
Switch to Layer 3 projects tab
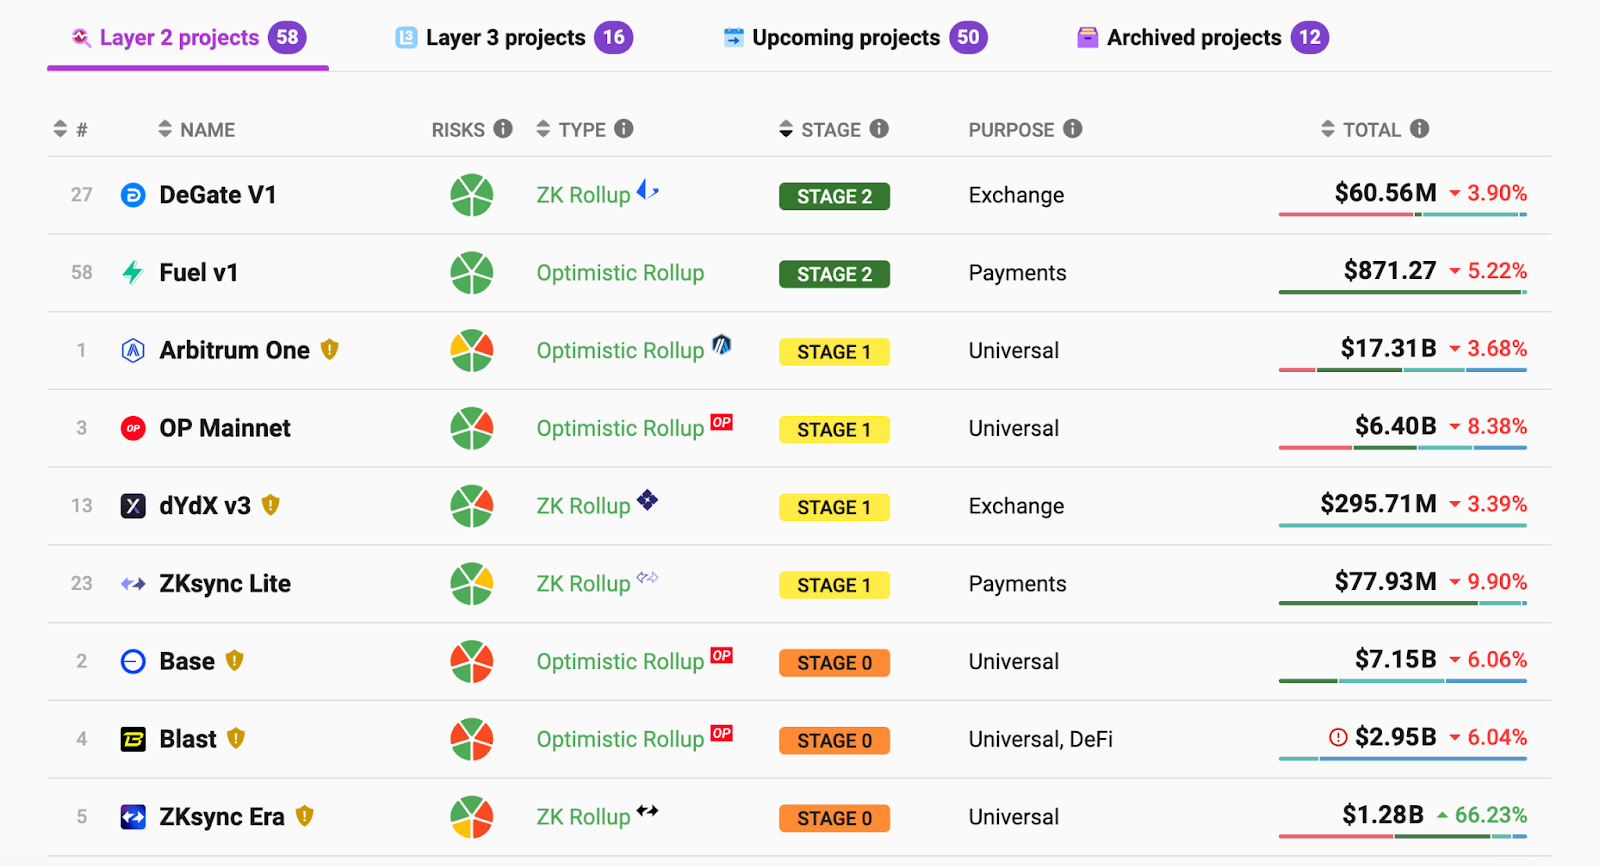point(514,38)
